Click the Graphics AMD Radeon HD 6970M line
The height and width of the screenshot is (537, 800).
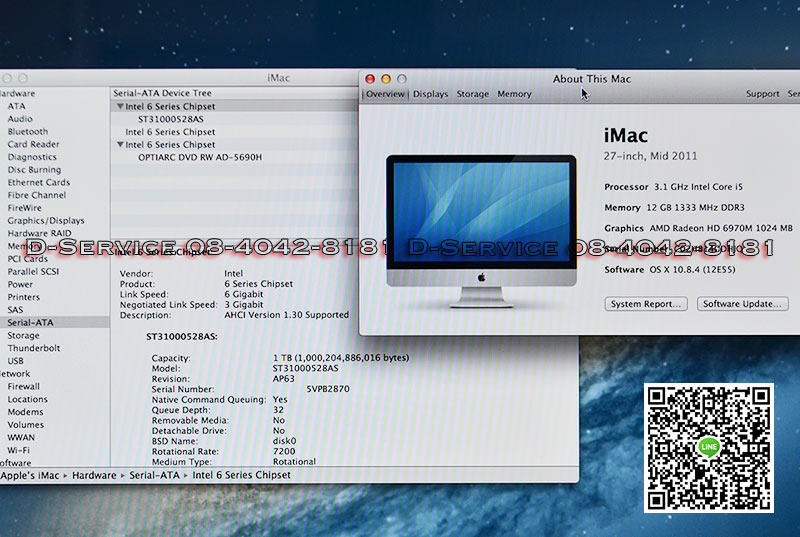pos(698,228)
